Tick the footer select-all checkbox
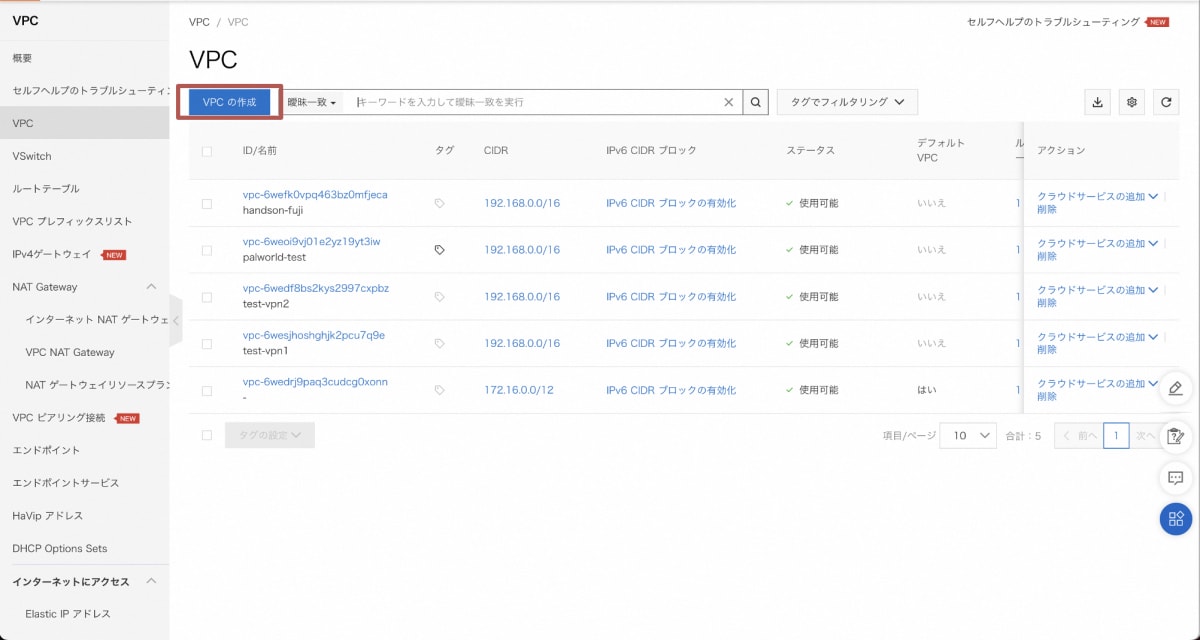Screen dimensions: 1200x640 (x=207, y=435)
